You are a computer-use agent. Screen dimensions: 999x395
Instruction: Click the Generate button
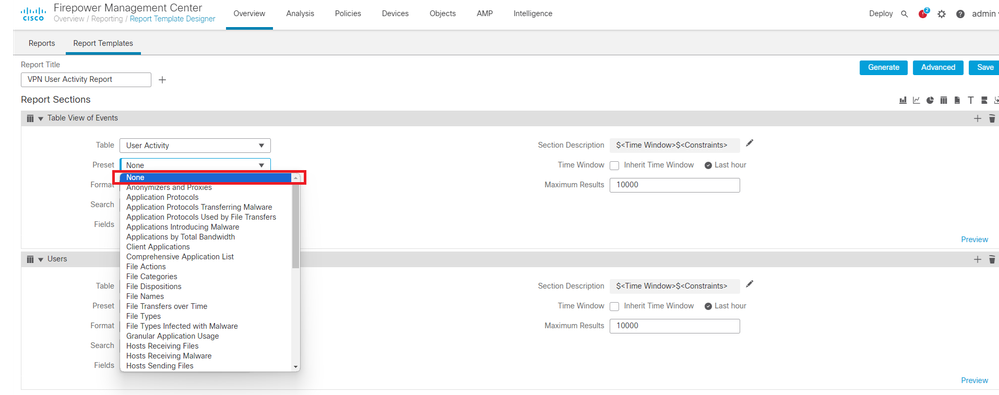tap(884, 68)
